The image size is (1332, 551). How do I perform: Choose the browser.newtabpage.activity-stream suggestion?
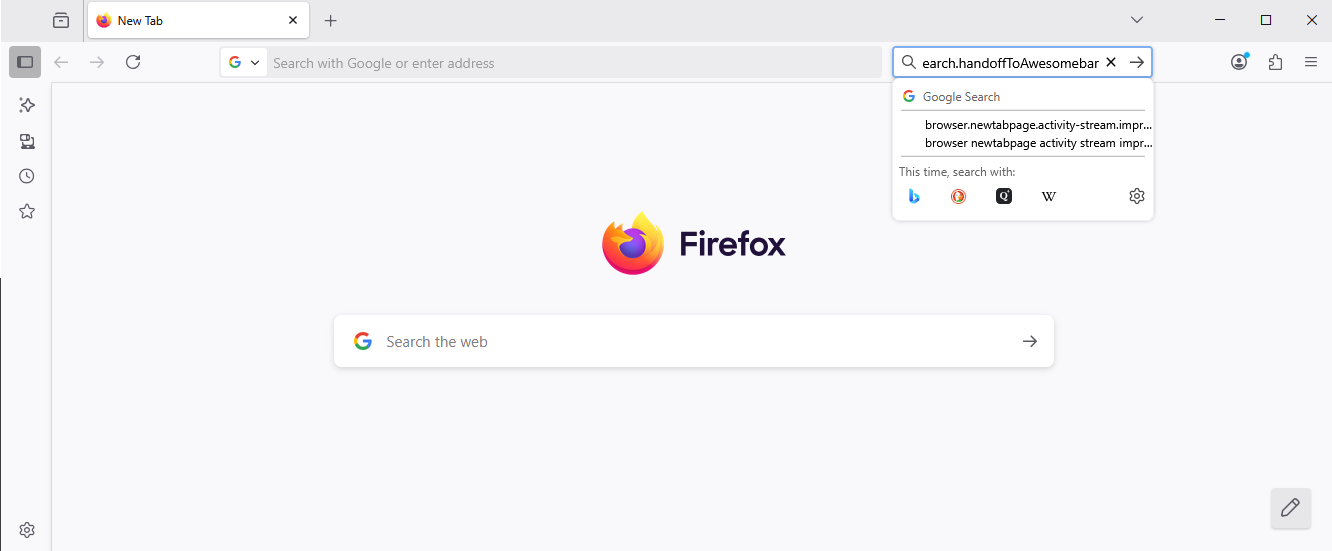tap(1038, 125)
